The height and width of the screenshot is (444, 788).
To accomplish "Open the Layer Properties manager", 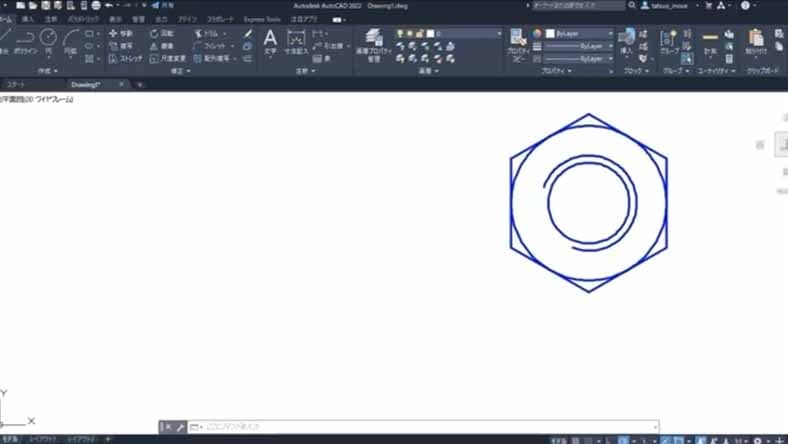I will pyautogui.click(x=374, y=44).
